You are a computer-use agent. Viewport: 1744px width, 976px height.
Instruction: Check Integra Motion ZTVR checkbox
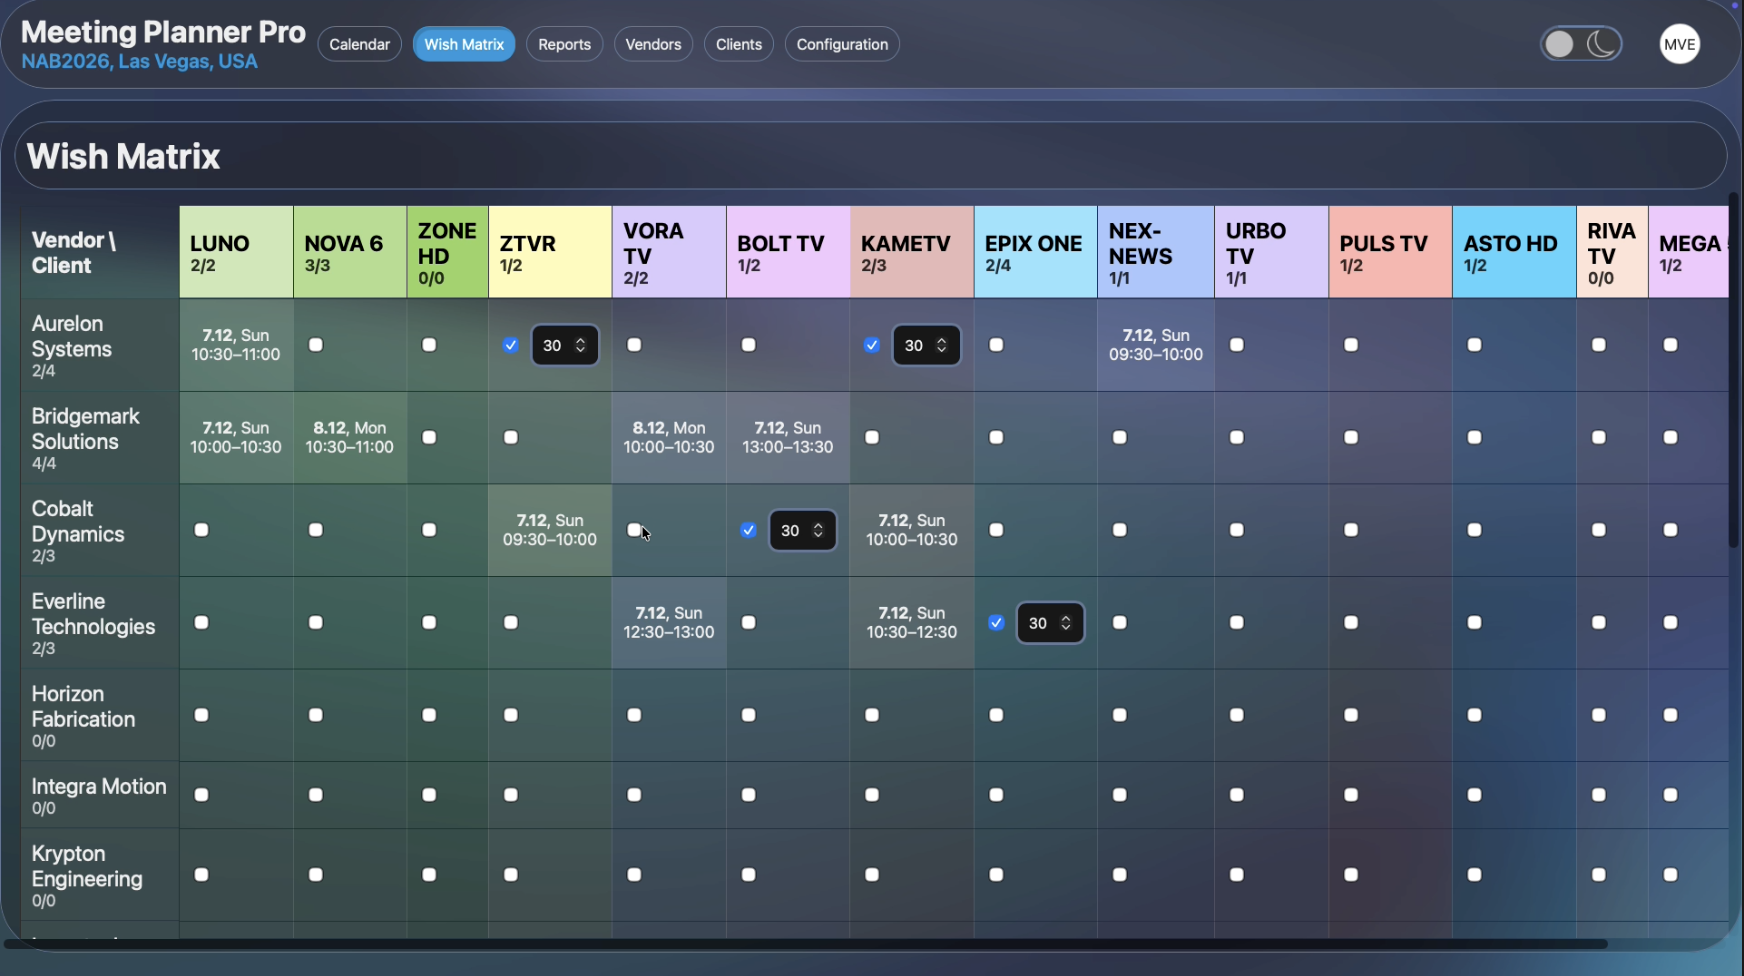coord(511,795)
